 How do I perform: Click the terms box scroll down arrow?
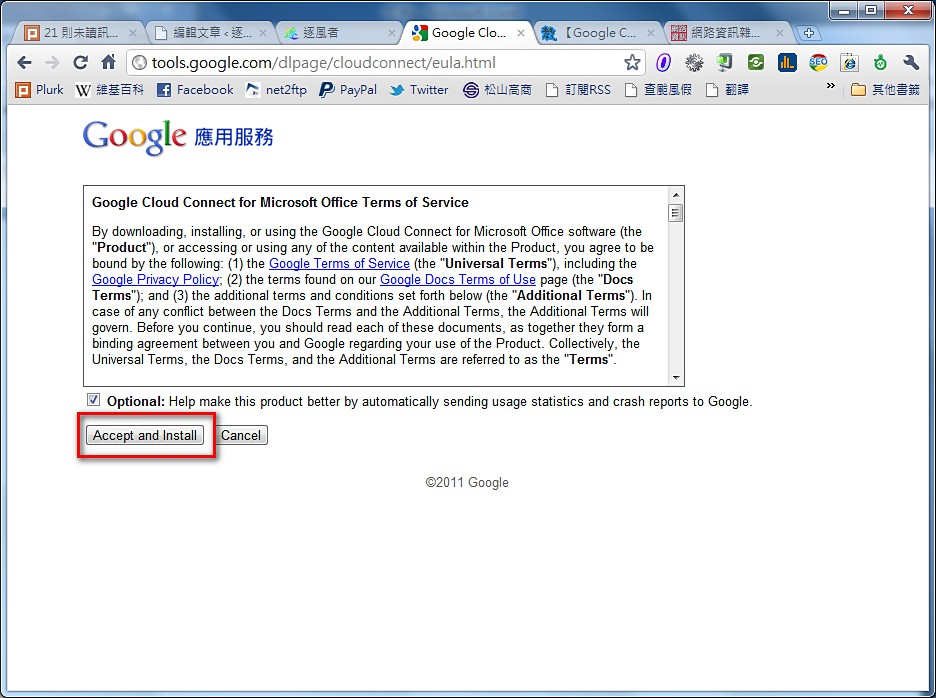676,377
